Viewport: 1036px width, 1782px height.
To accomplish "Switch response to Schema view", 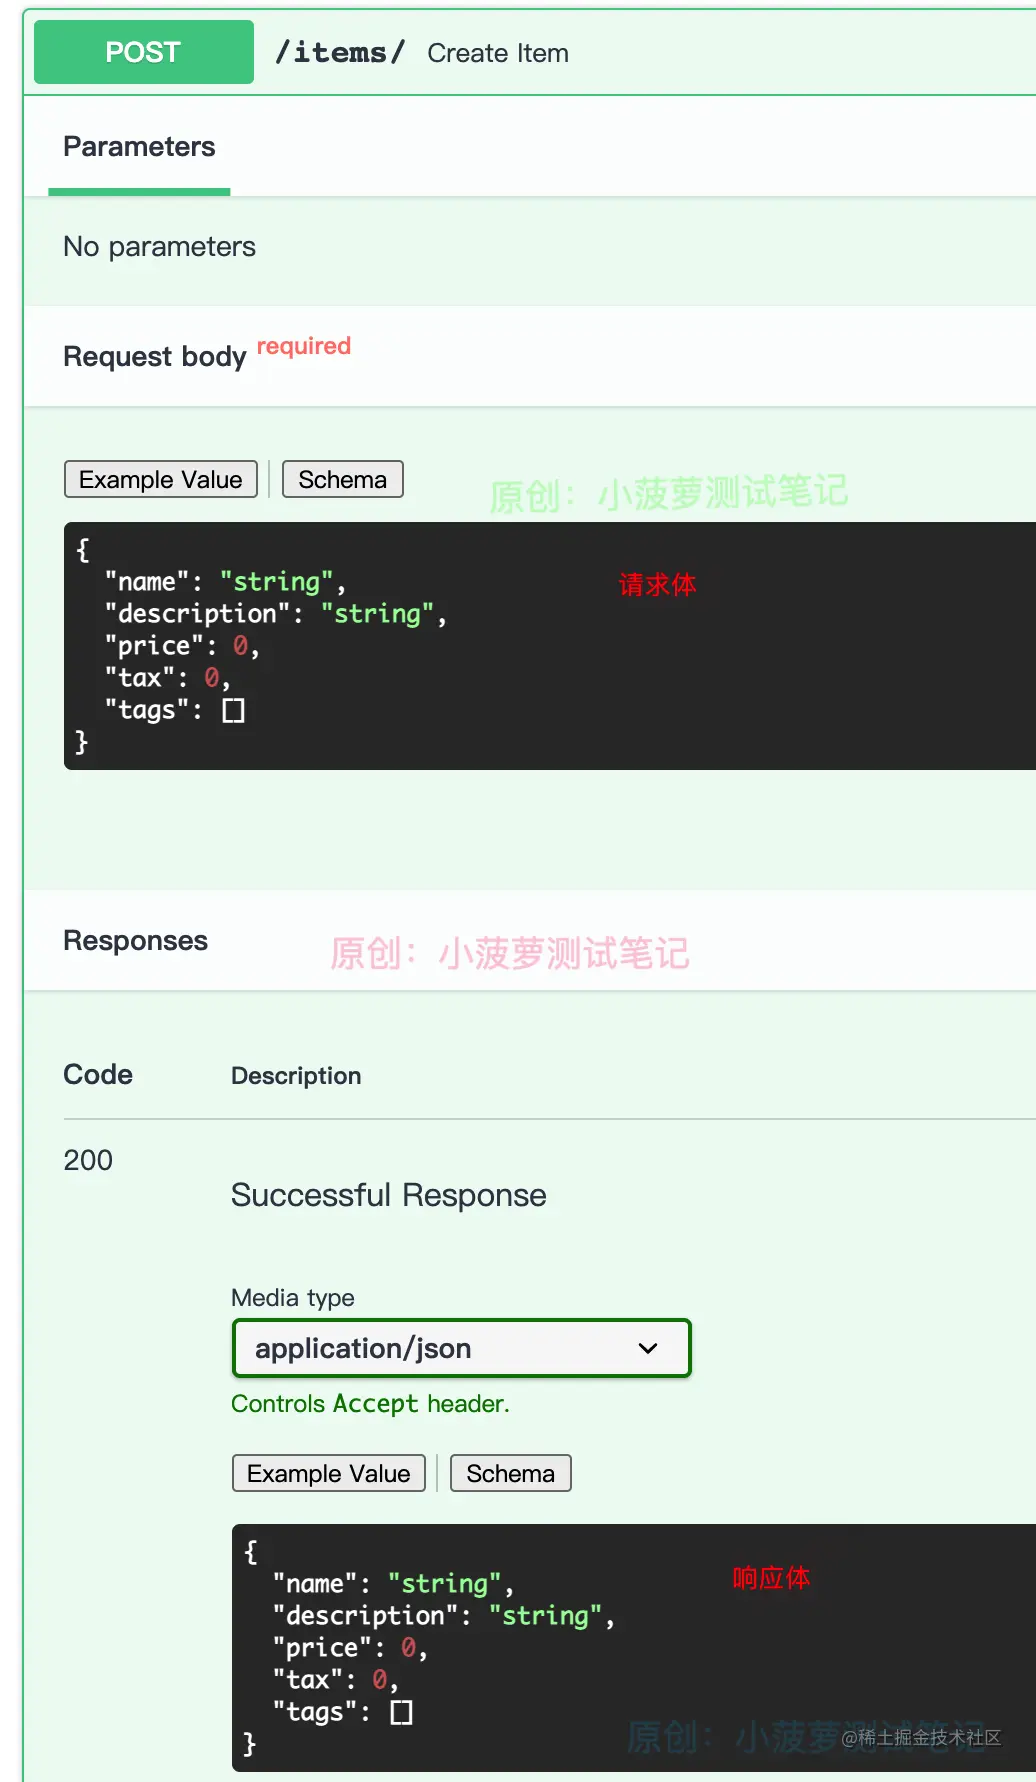I will pyautogui.click(x=511, y=1473).
